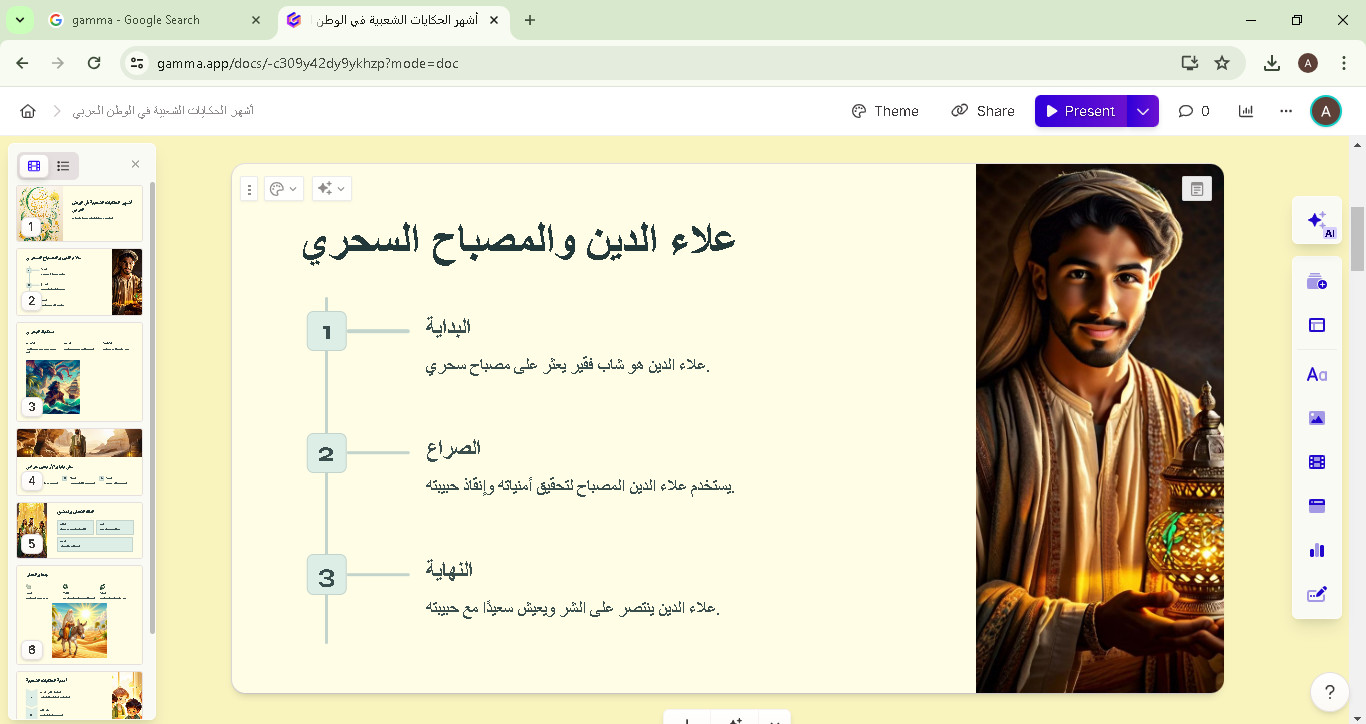Start the presentation with Present button
Image resolution: width=1366 pixels, height=724 pixels.
[1081, 111]
